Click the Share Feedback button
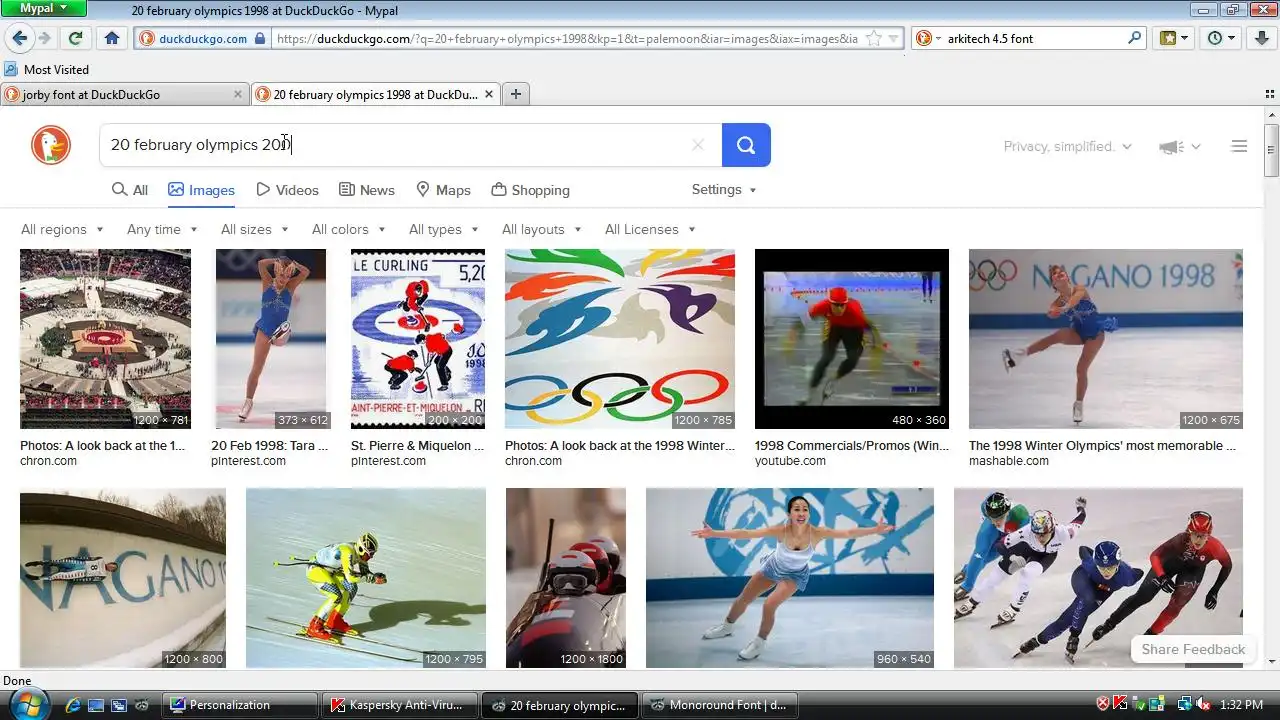Viewport: 1280px width, 720px height. pyautogui.click(x=1193, y=649)
